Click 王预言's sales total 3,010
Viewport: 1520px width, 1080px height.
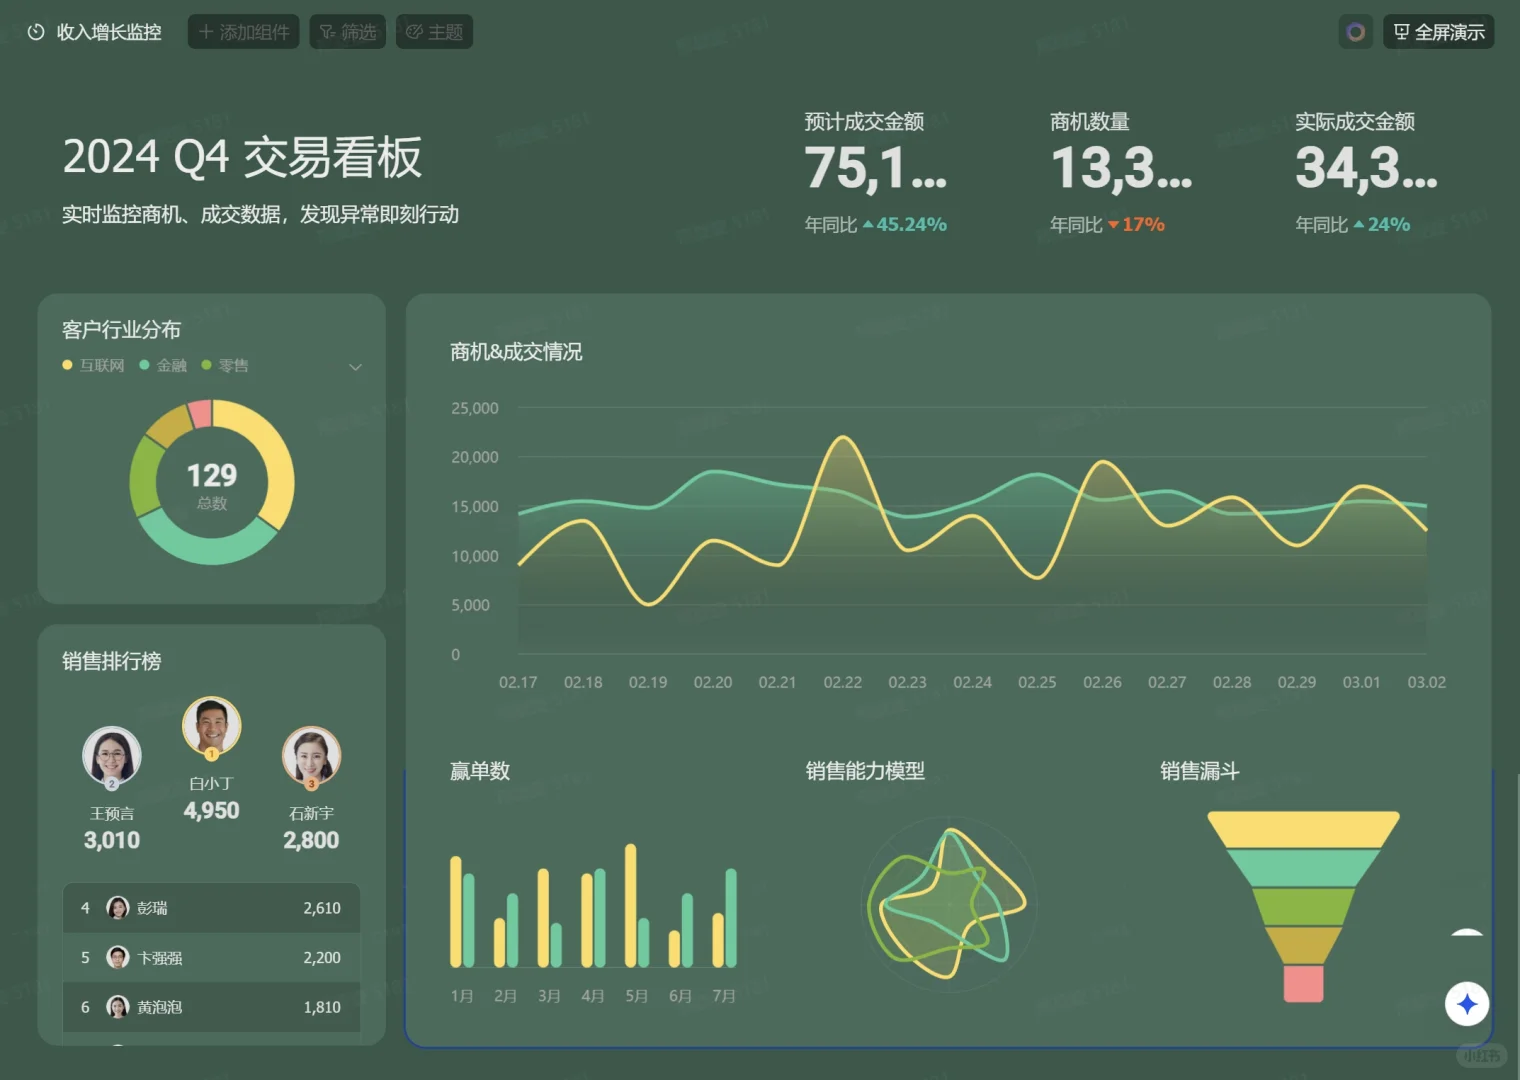tap(112, 840)
